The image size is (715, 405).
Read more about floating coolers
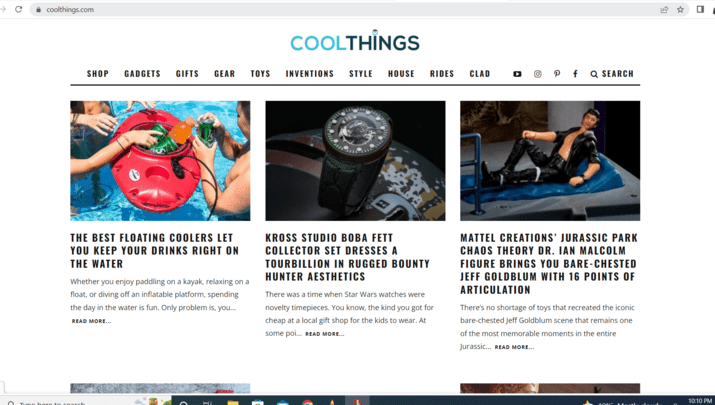(x=91, y=321)
